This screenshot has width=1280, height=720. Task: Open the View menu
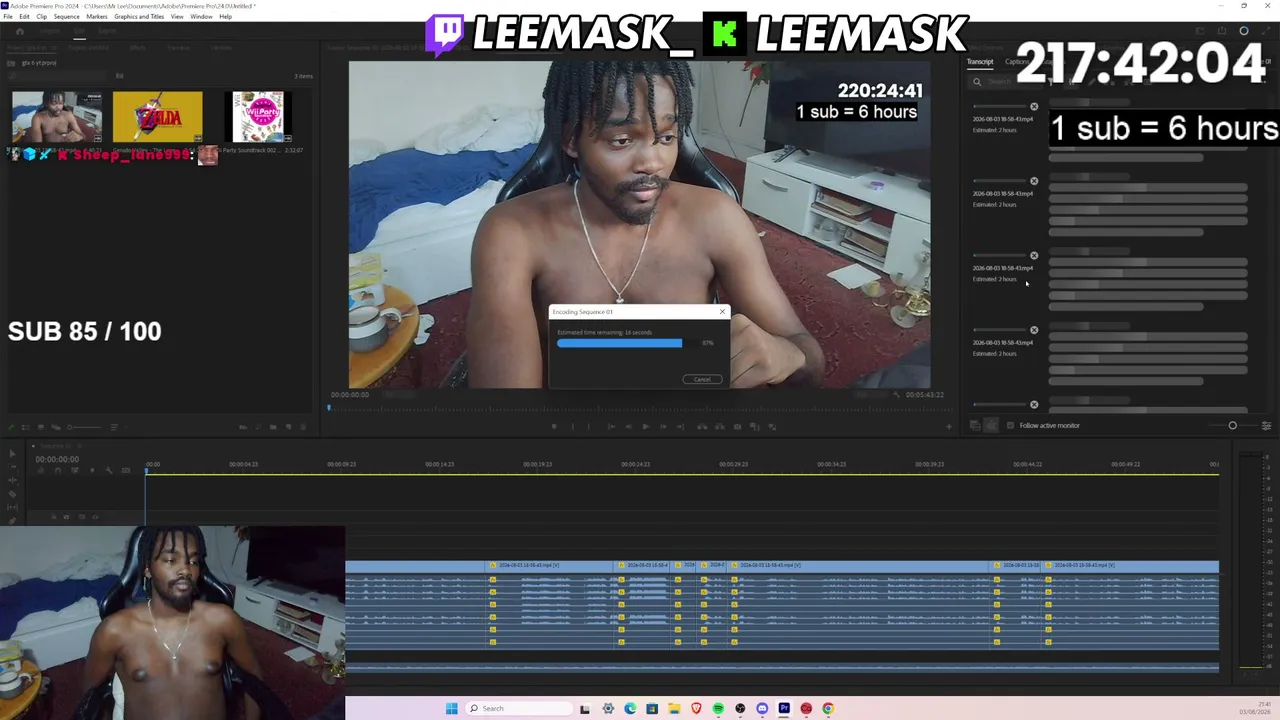coord(177,17)
